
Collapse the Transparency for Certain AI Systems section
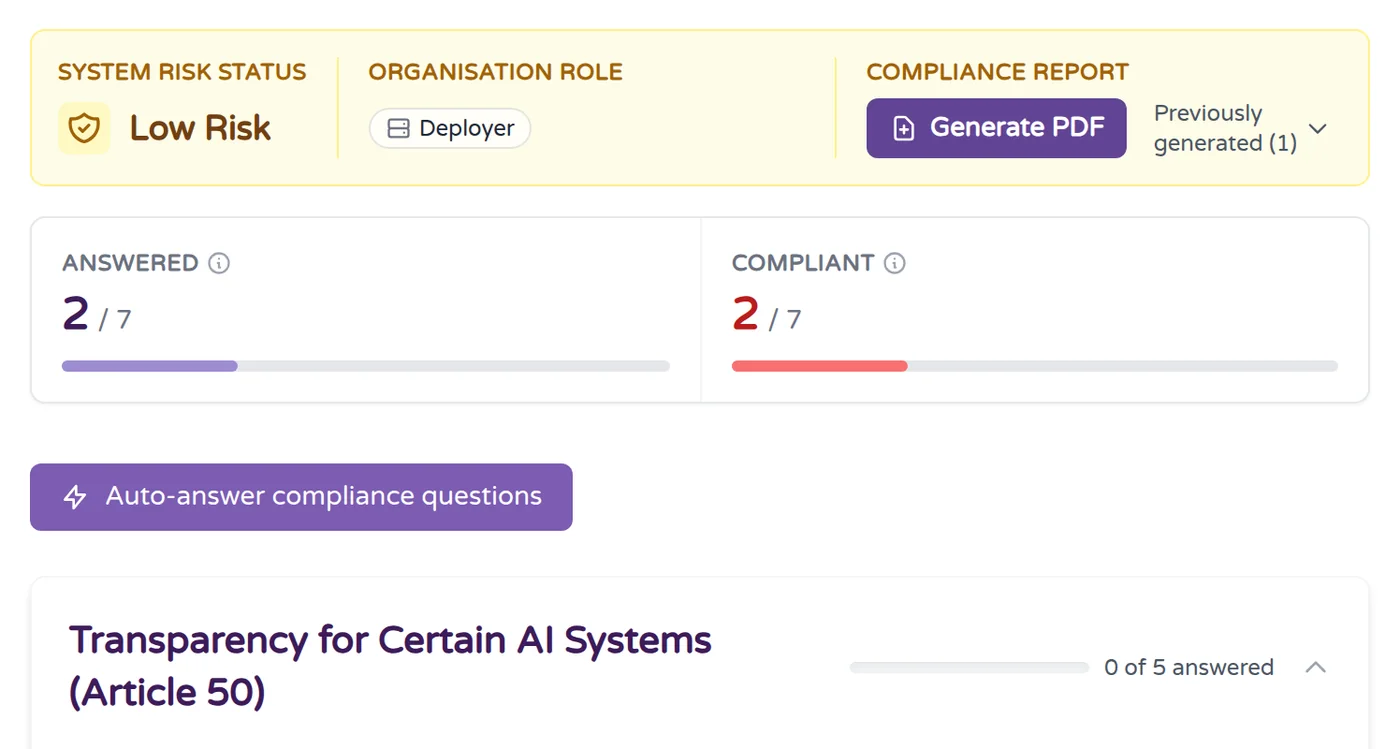tap(1316, 667)
